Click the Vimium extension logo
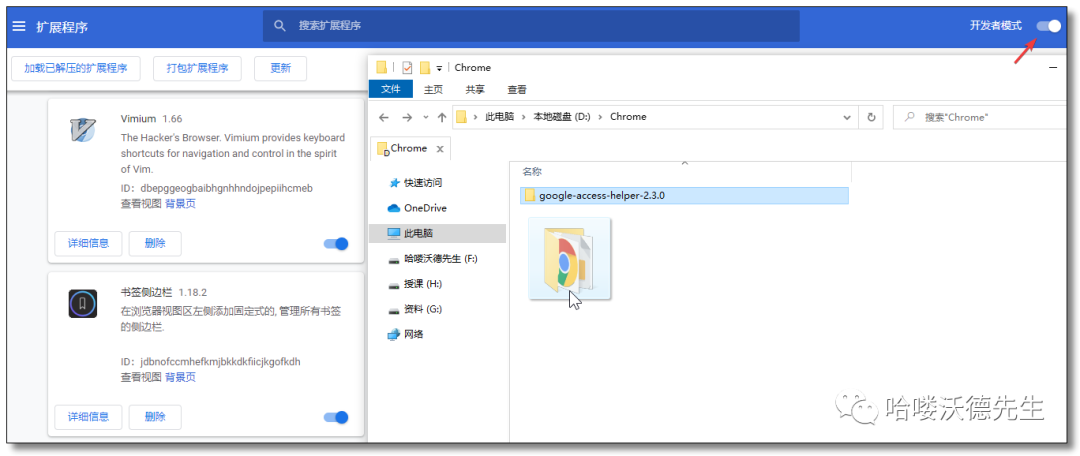1080x456 pixels. (x=83, y=129)
